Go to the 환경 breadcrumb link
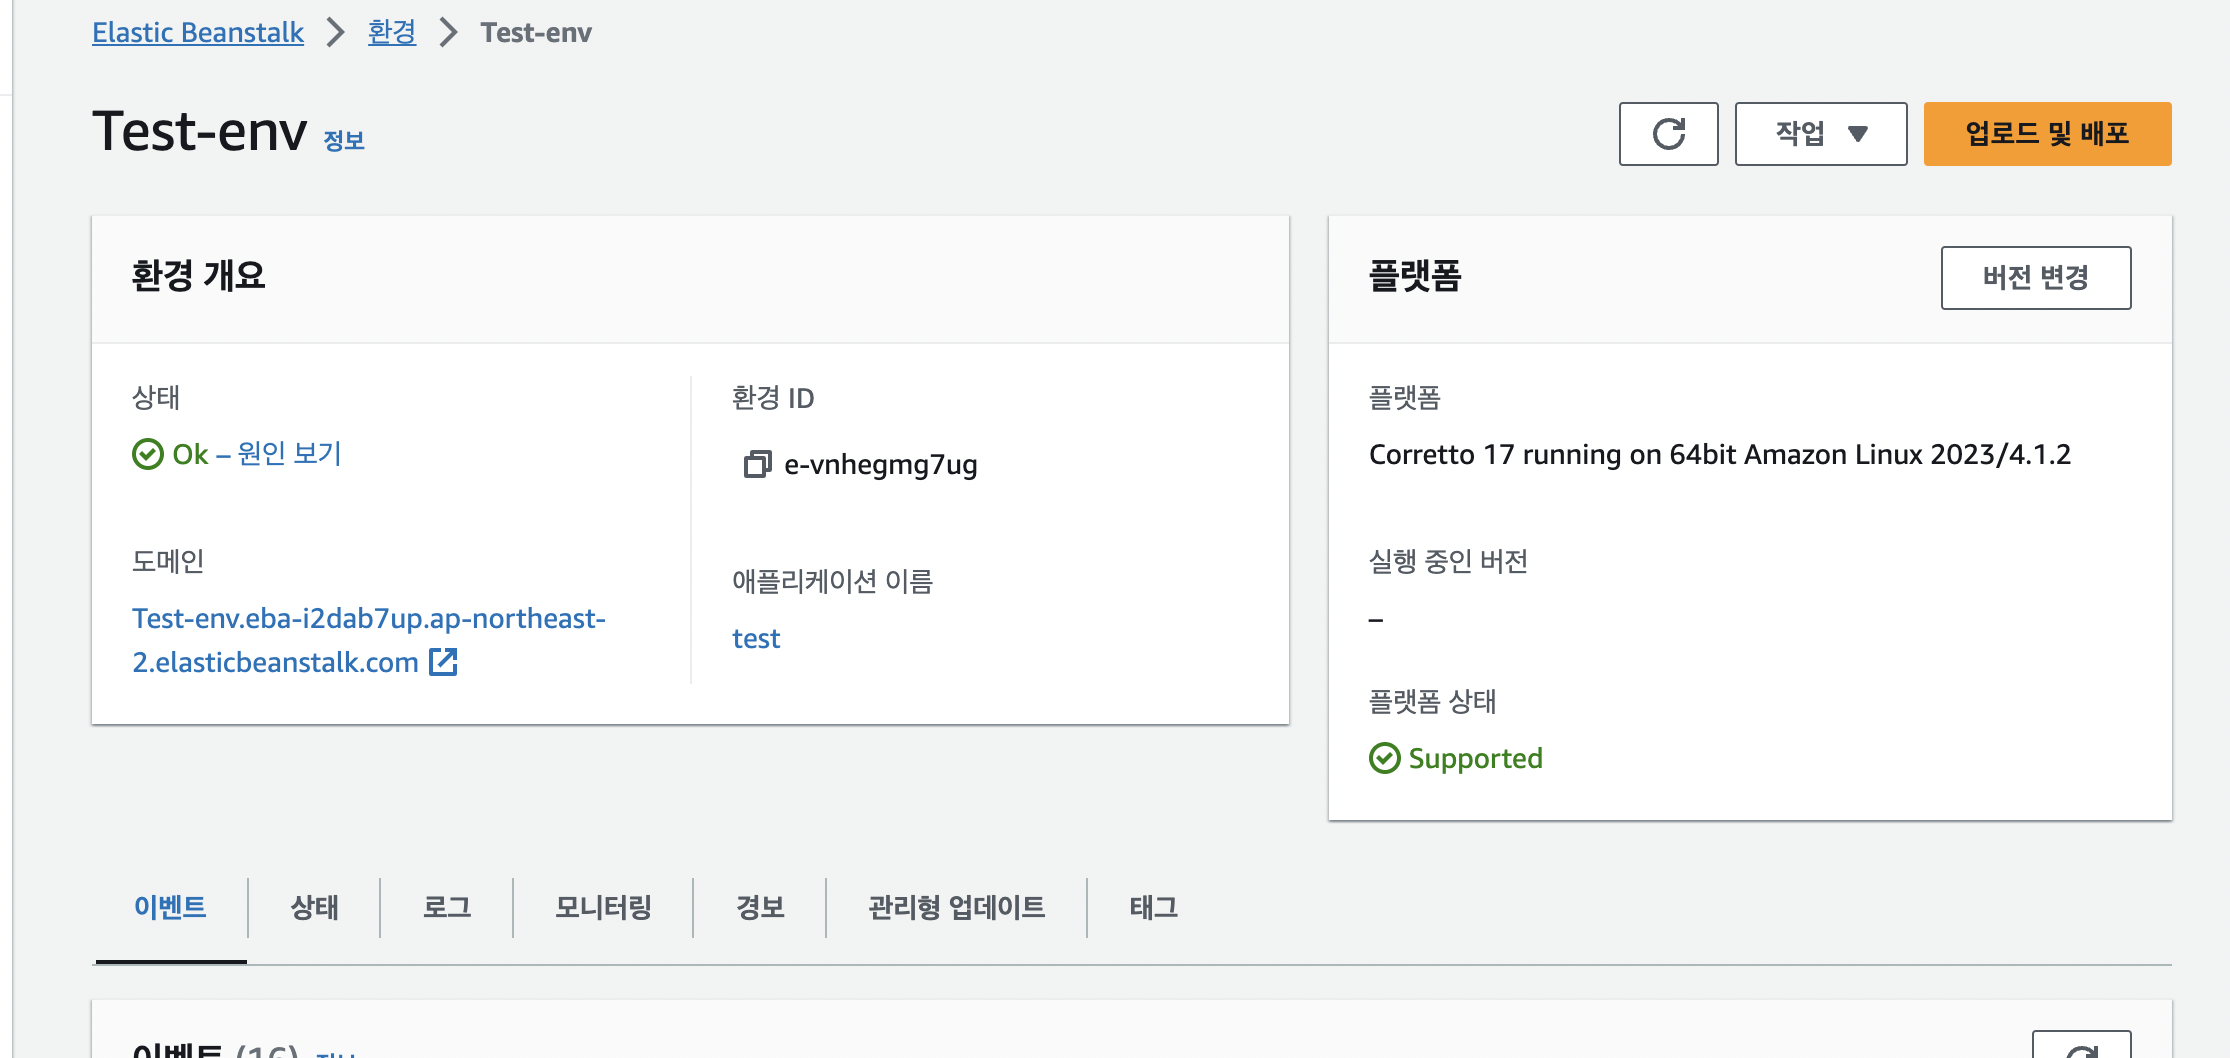 [392, 33]
